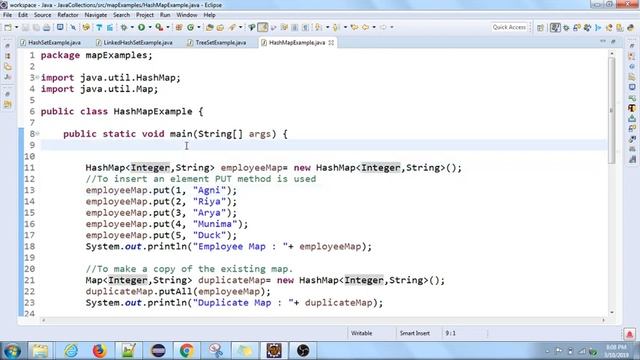Expand the Back history dropdown arrow
The image size is (640, 360).
coord(374,27)
